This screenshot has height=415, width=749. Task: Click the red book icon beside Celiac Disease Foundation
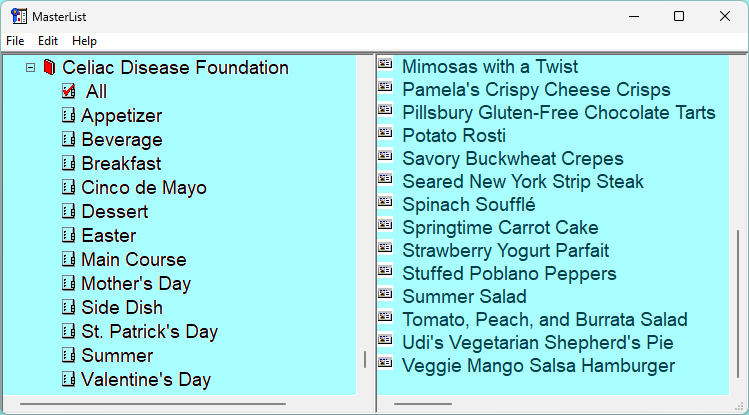pos(49,67)
